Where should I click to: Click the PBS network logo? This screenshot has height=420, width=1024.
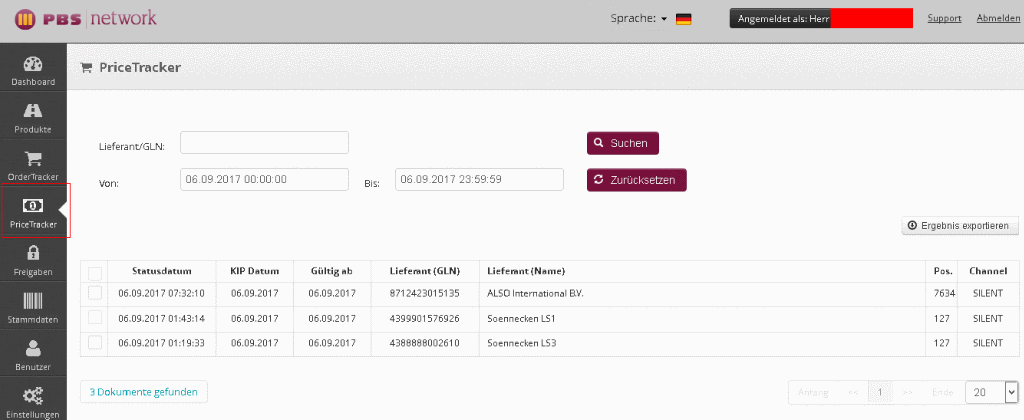coord(86,19)
